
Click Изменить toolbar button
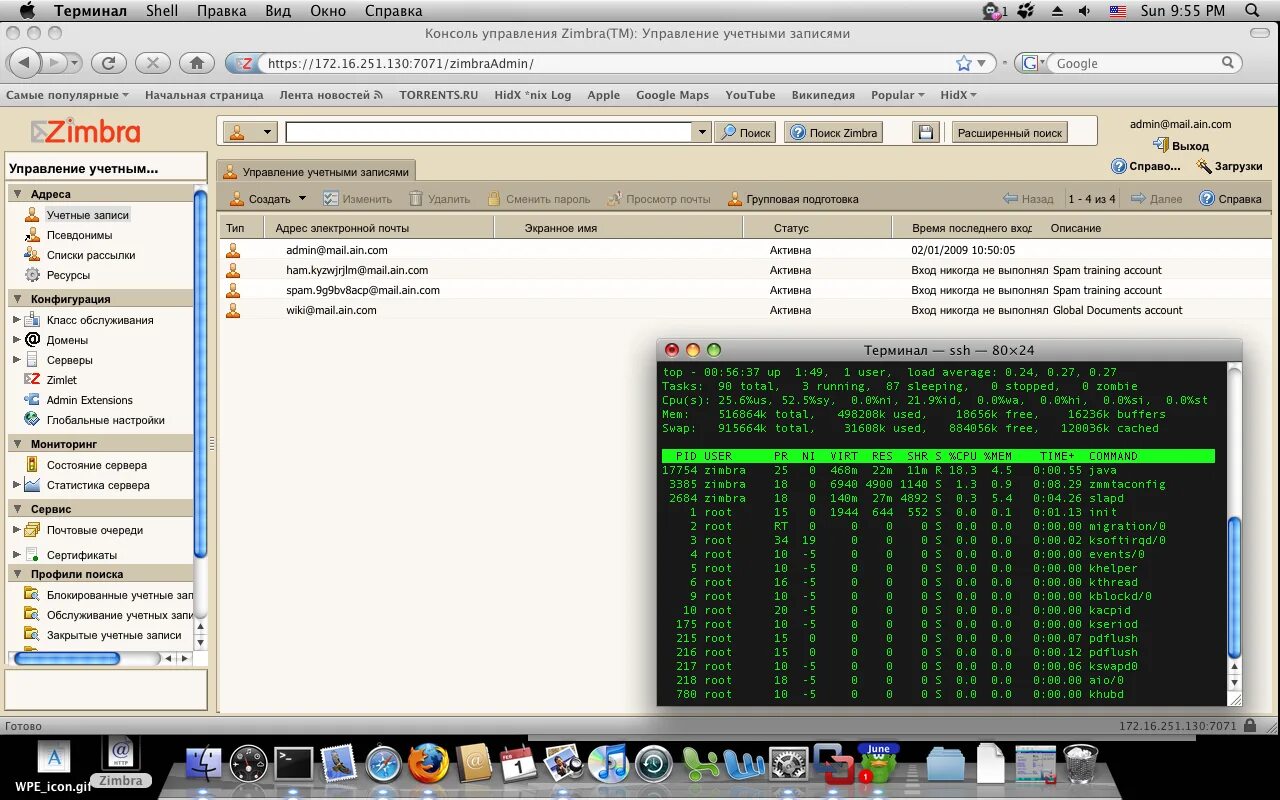357,199
